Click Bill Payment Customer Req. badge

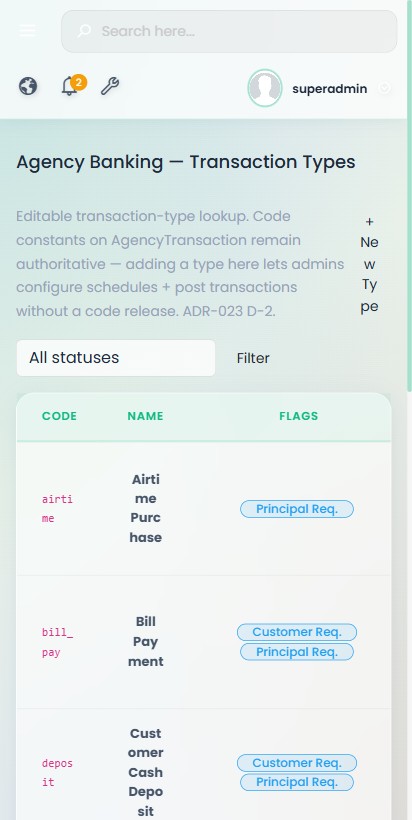pos(297,632)
